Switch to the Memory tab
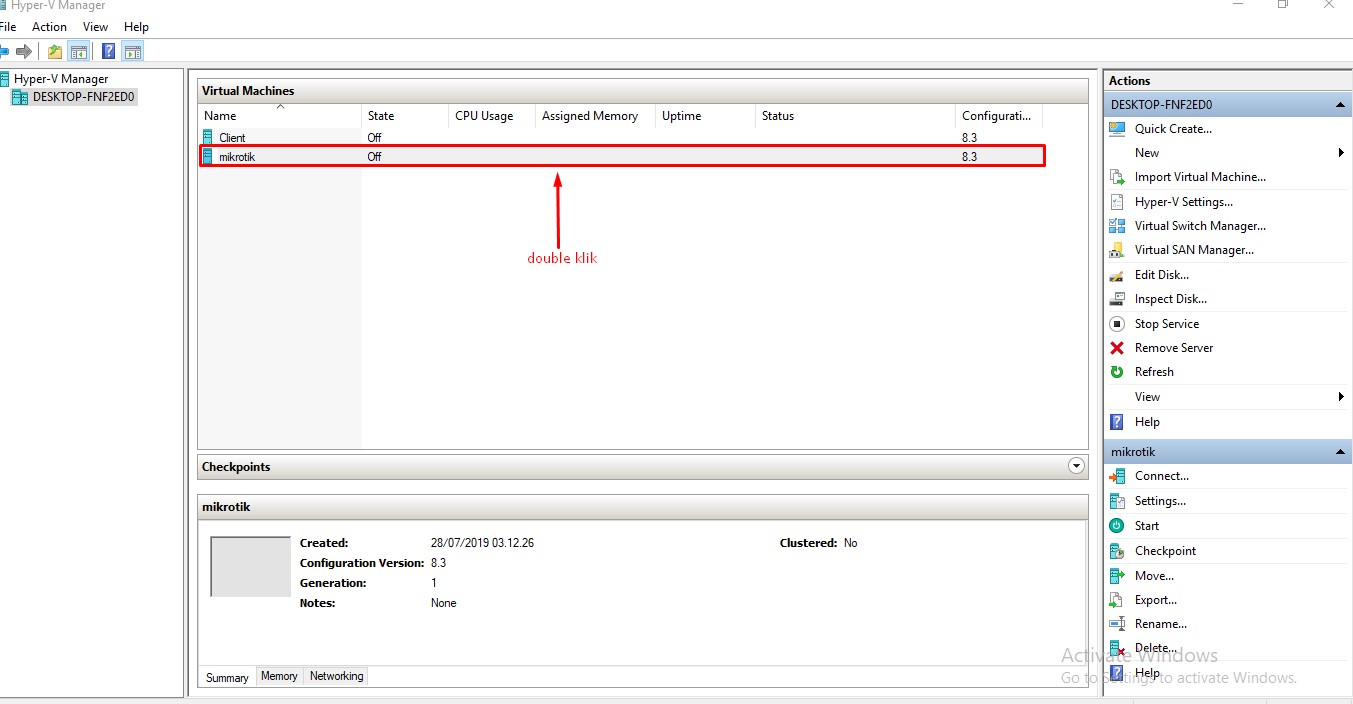The height and width of the screenshot is (704, 1353). 279,676
